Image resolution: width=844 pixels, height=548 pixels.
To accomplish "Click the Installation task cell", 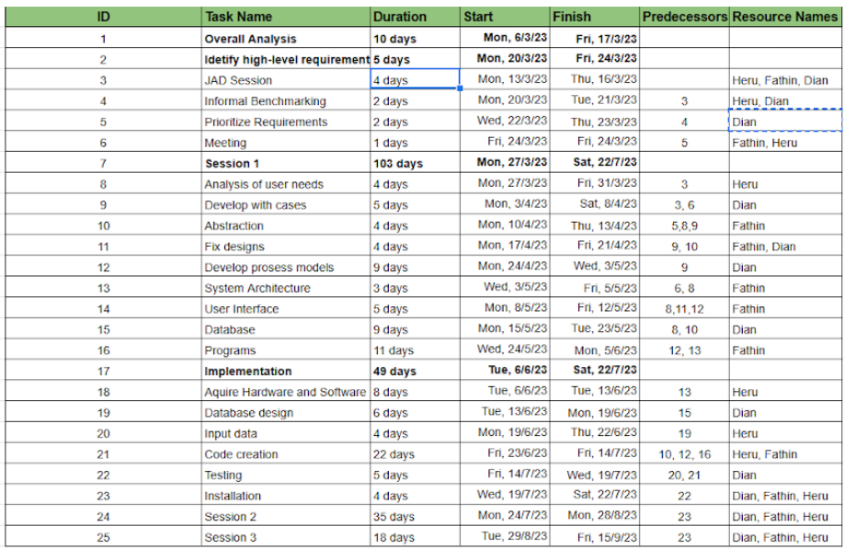I will pos(286,496).
